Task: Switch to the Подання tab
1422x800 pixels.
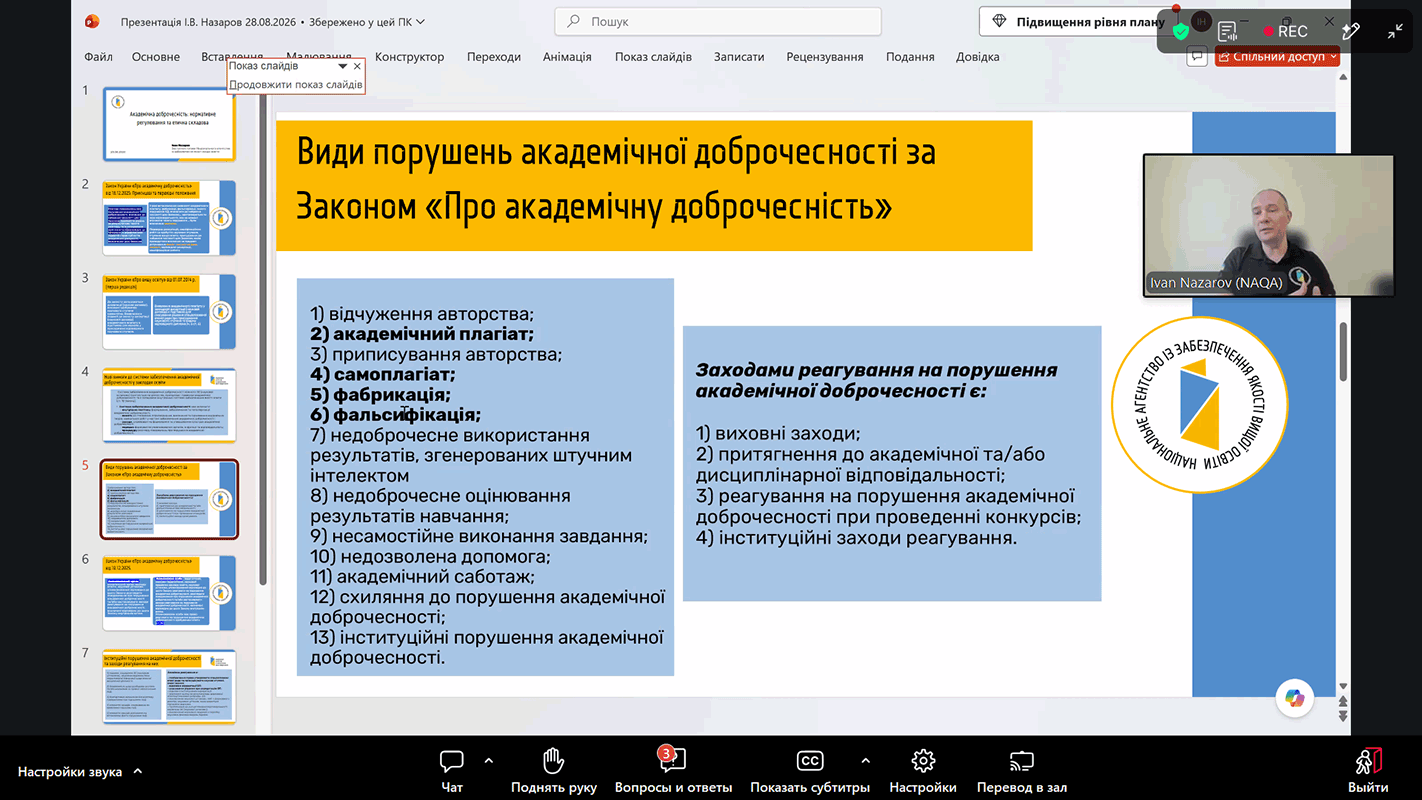Action: click(910, 57)
